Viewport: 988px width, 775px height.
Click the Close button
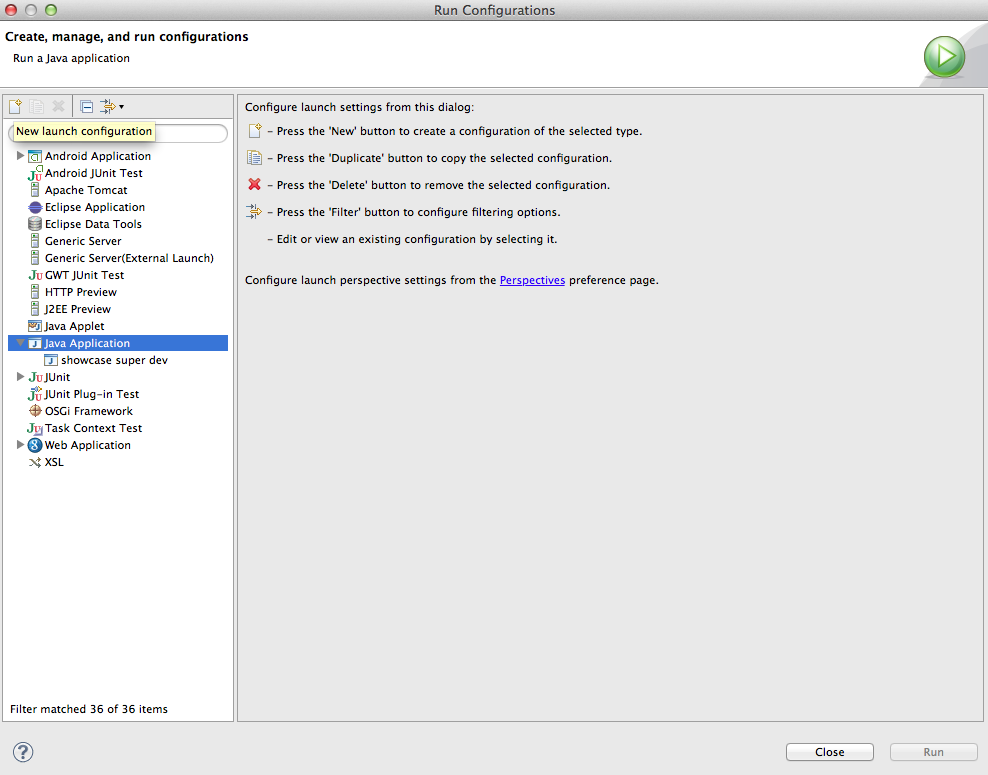pyautogui.click(x=830, y=752)
